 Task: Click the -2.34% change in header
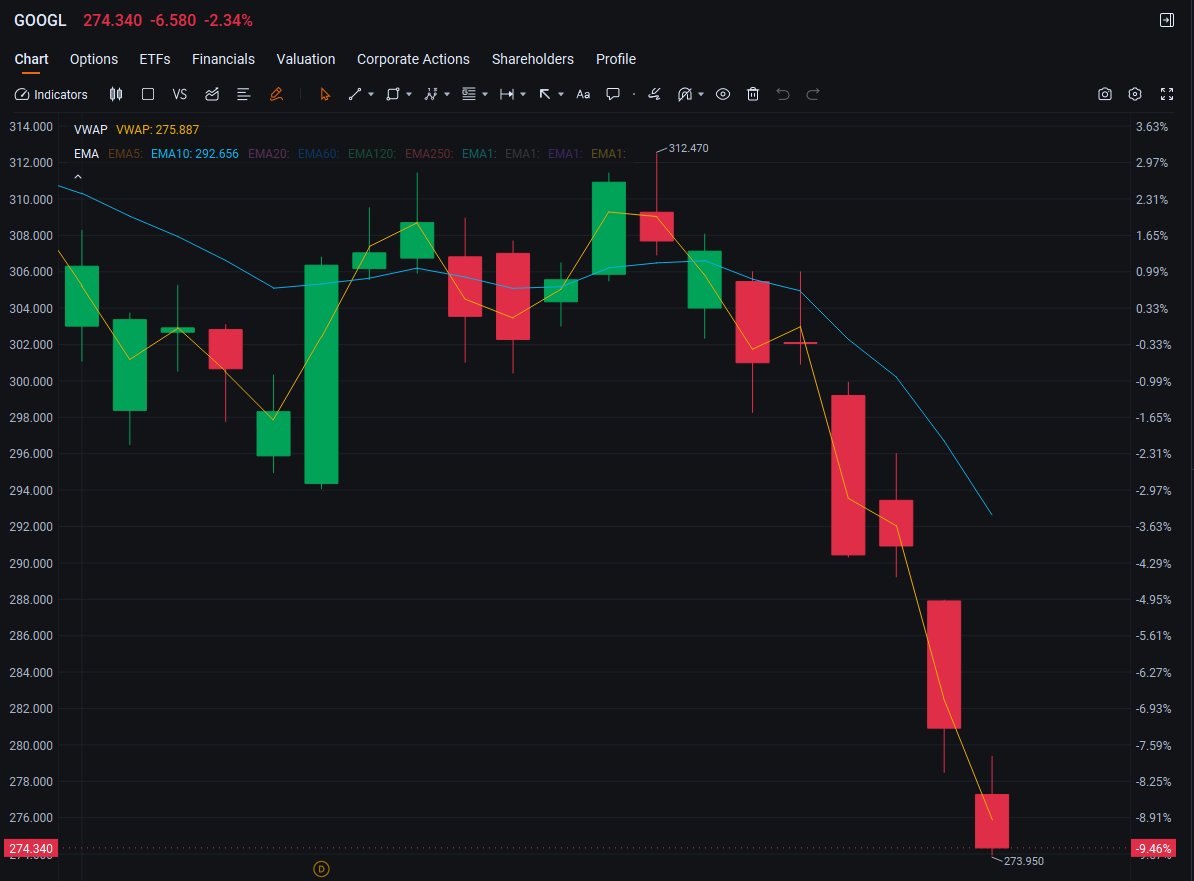pos(228,21)
